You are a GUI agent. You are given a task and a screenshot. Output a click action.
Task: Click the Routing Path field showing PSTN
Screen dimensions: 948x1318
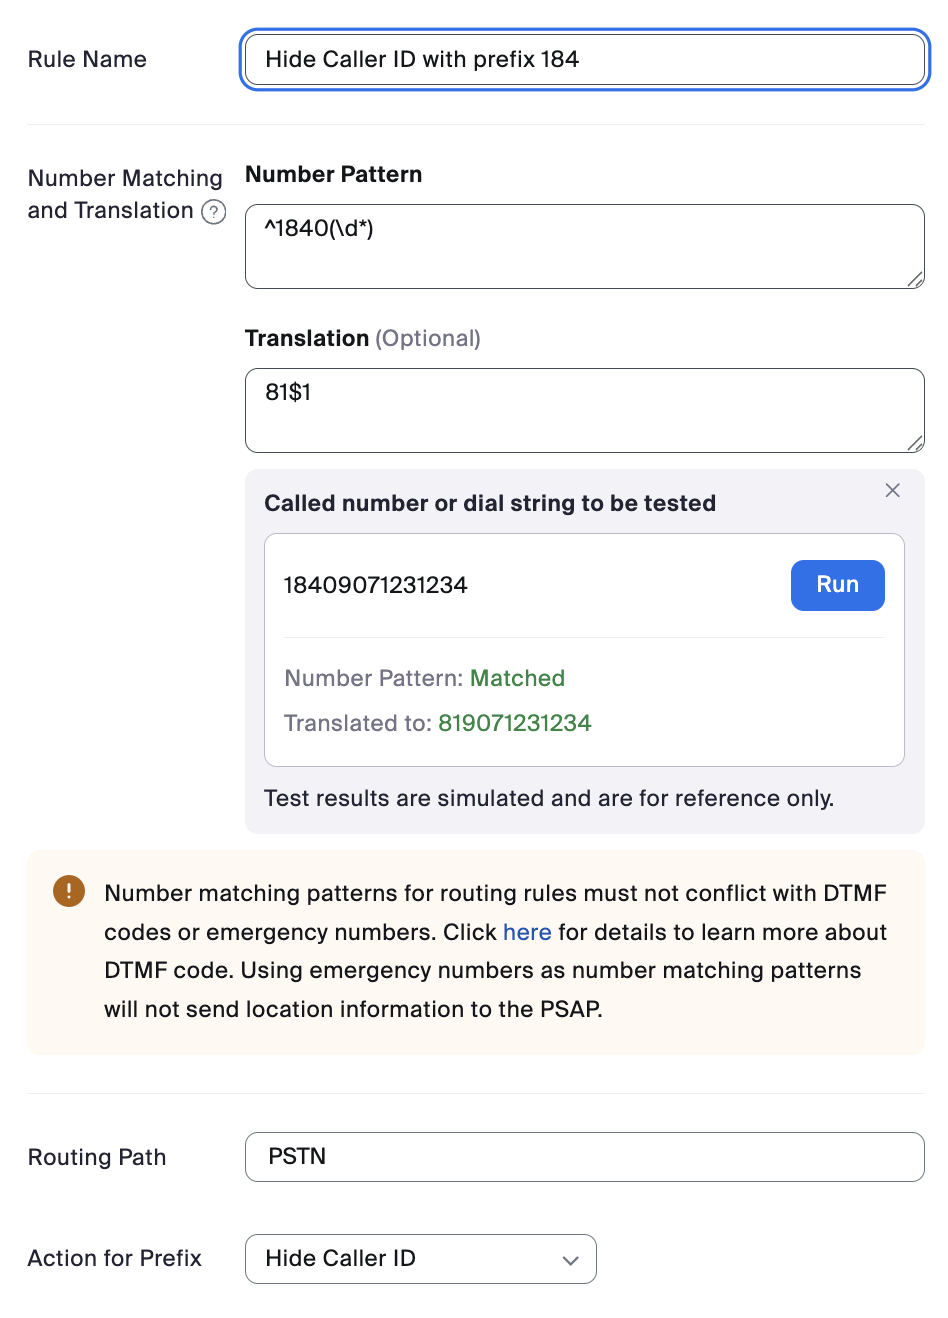click(x=584, y=1157)
